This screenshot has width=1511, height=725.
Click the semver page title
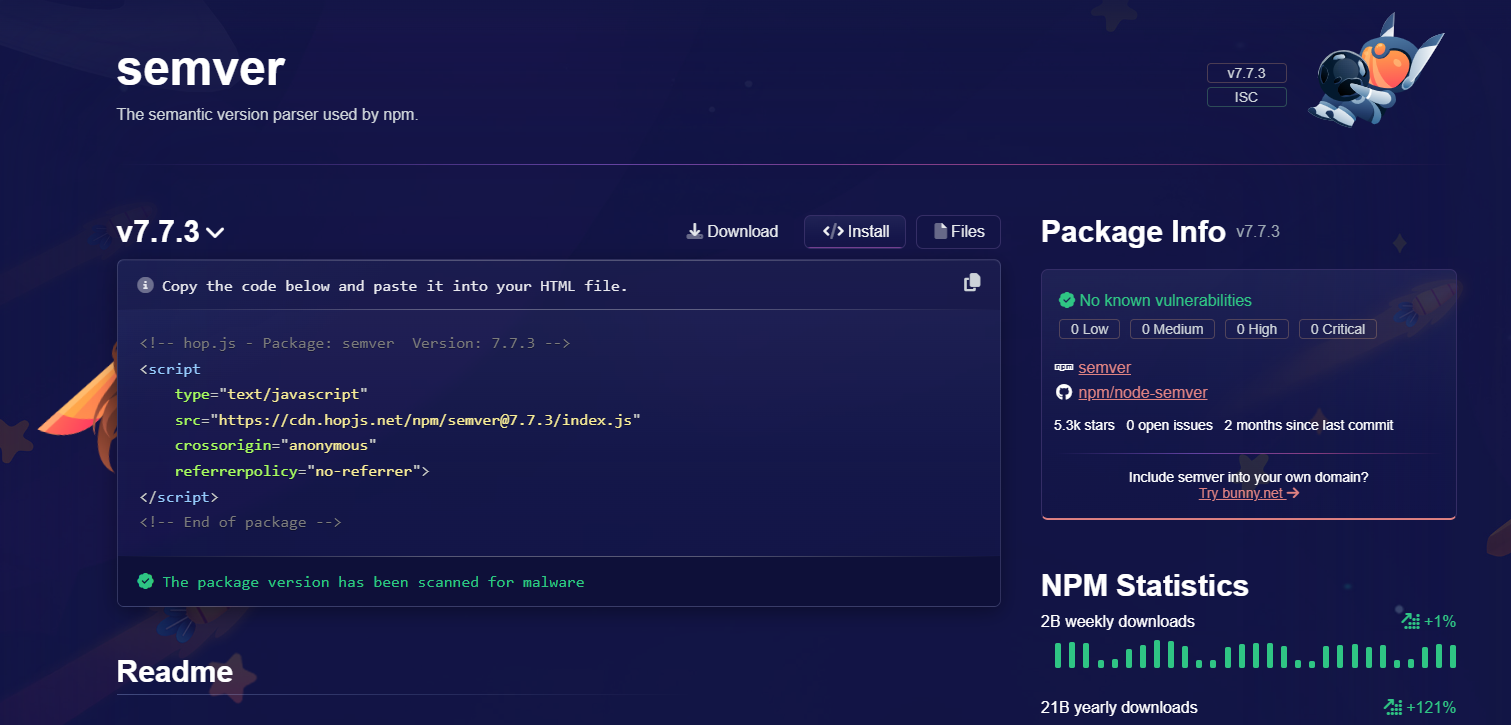(201, 70)
